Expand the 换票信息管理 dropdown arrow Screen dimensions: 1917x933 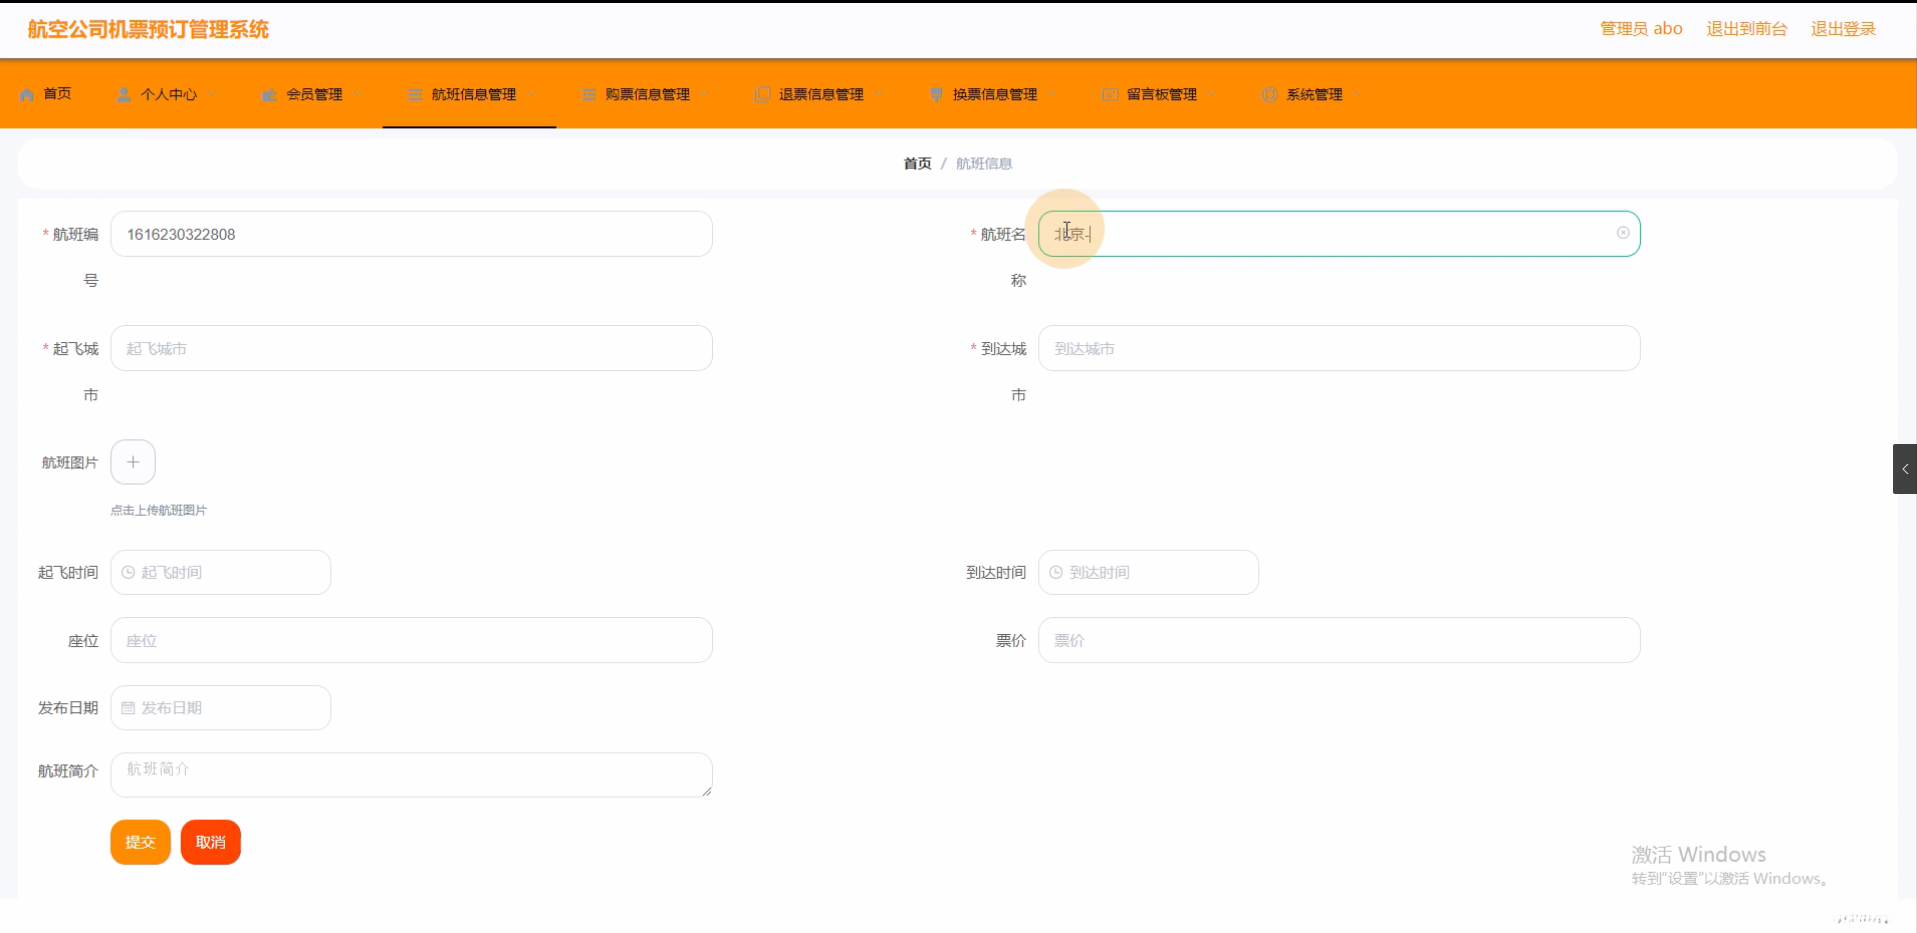[1052, 94]
